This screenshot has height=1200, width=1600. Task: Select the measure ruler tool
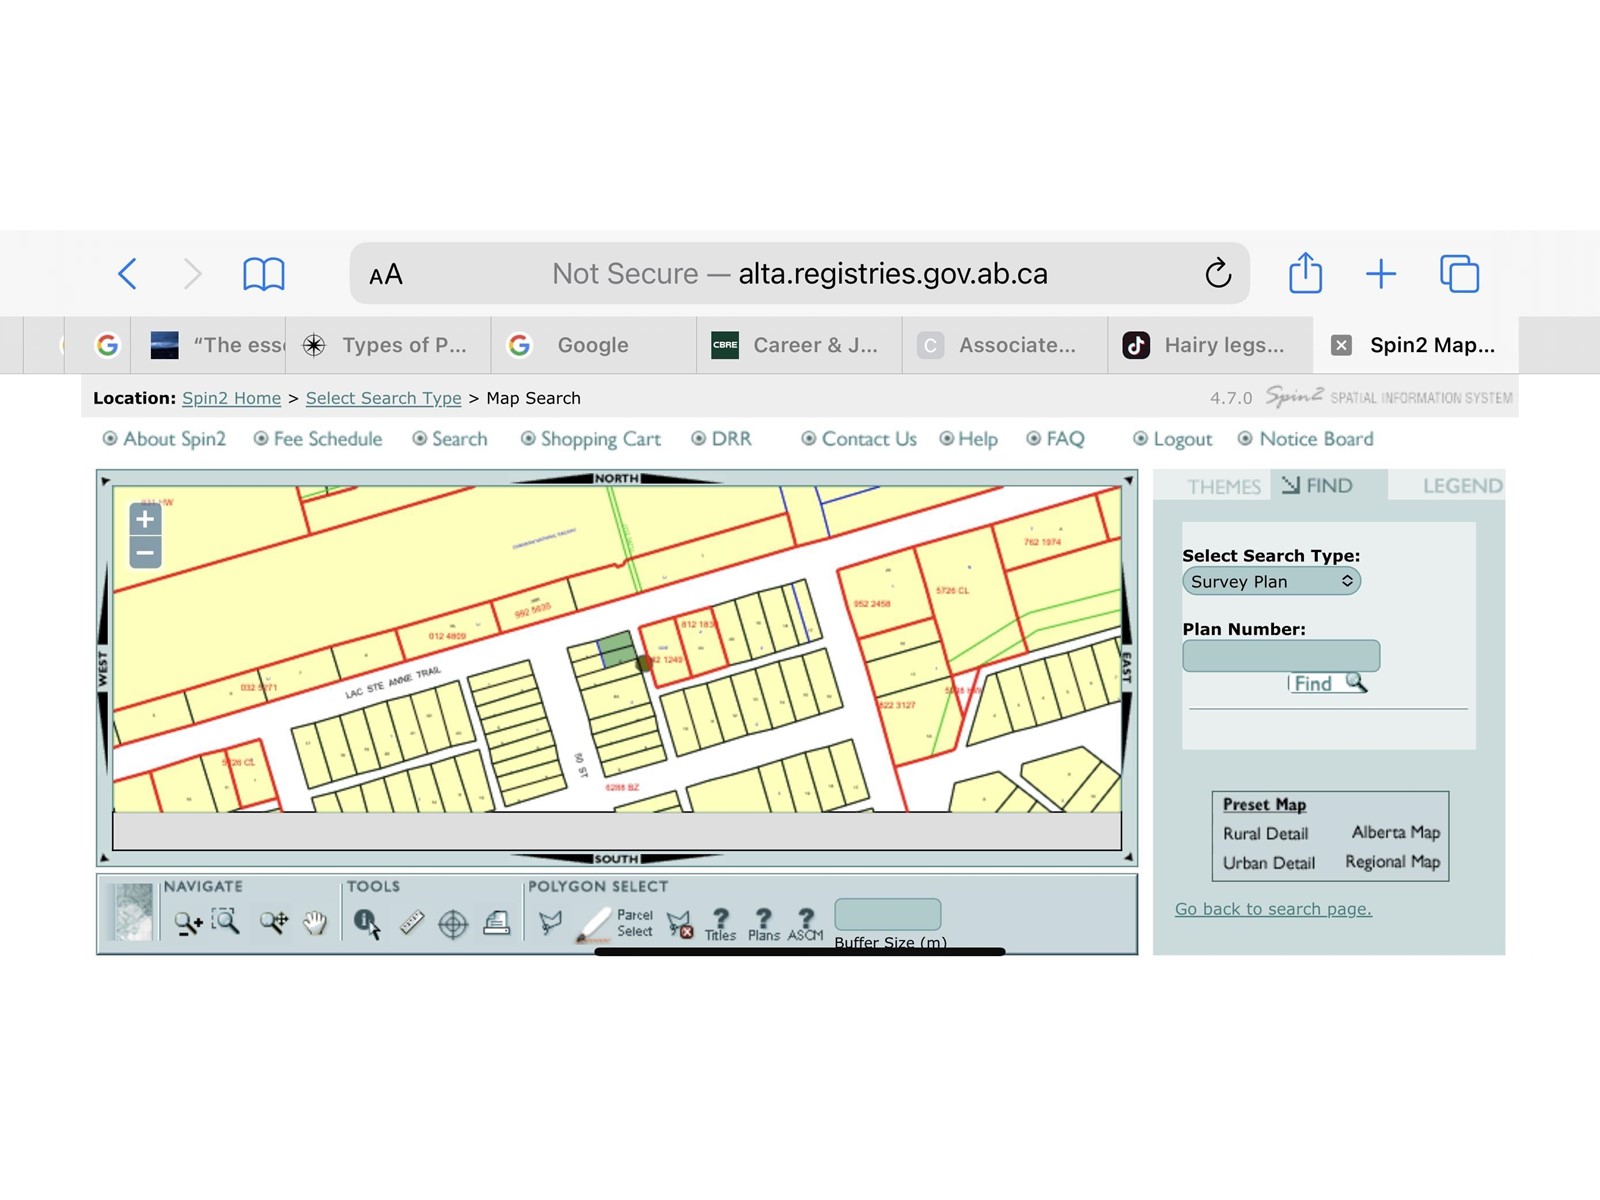[412, 922]
